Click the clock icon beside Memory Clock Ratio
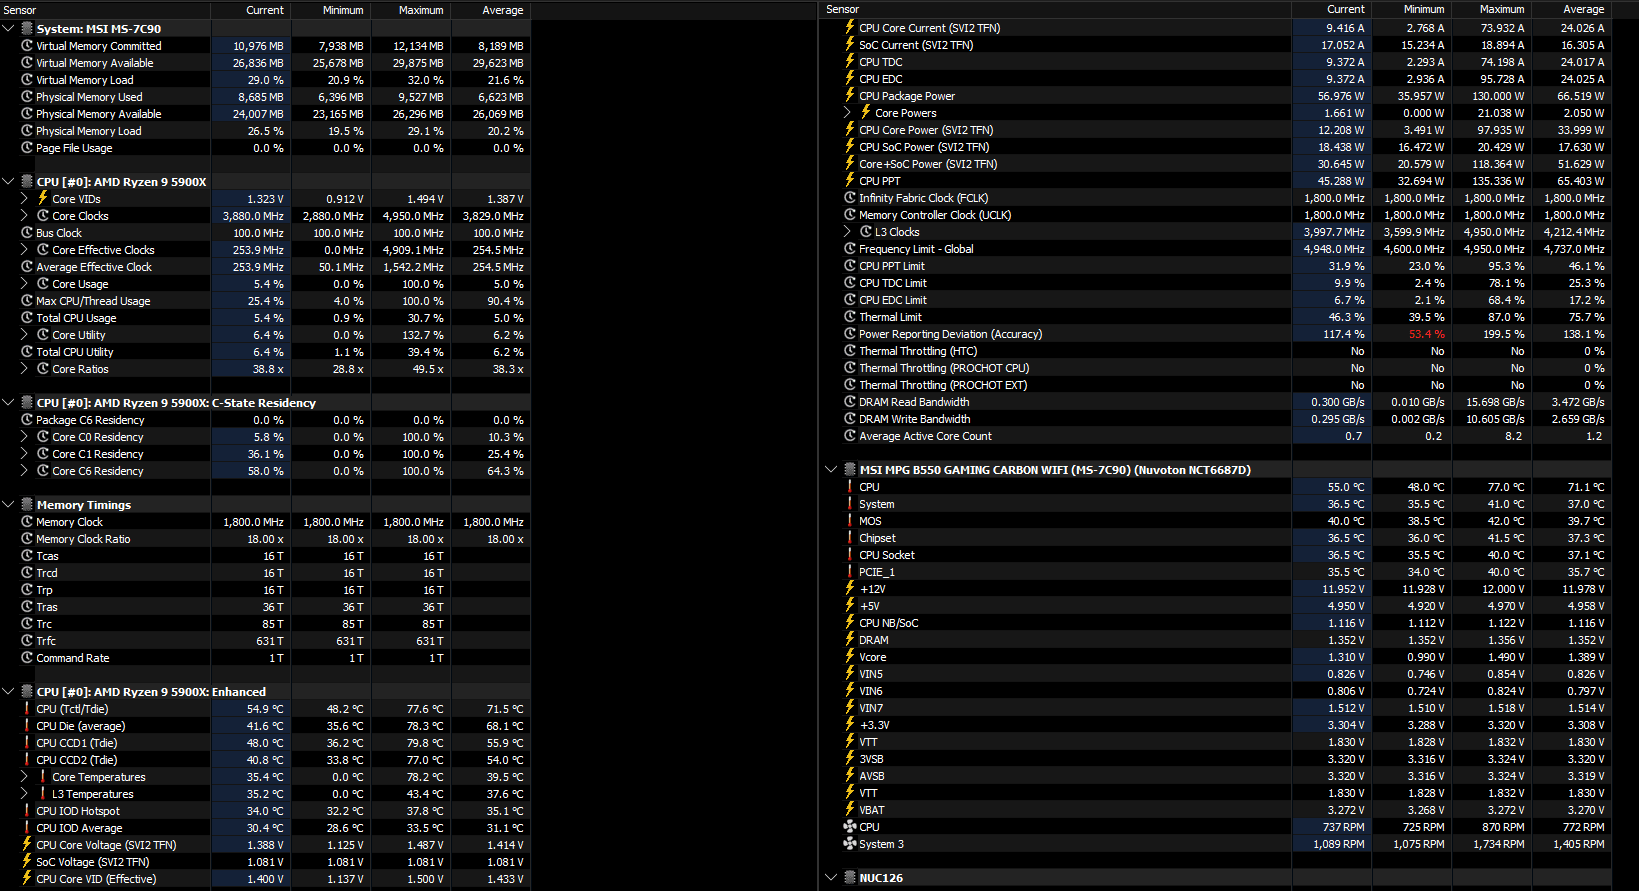The width and height of the screenshot is (1639, 891). click(27, 539)
